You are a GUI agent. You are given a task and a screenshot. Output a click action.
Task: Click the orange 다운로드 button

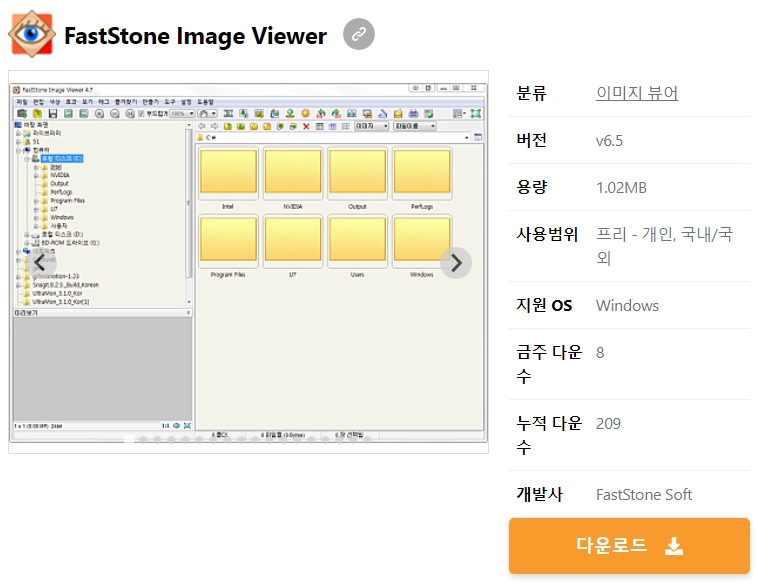(629, 546)
